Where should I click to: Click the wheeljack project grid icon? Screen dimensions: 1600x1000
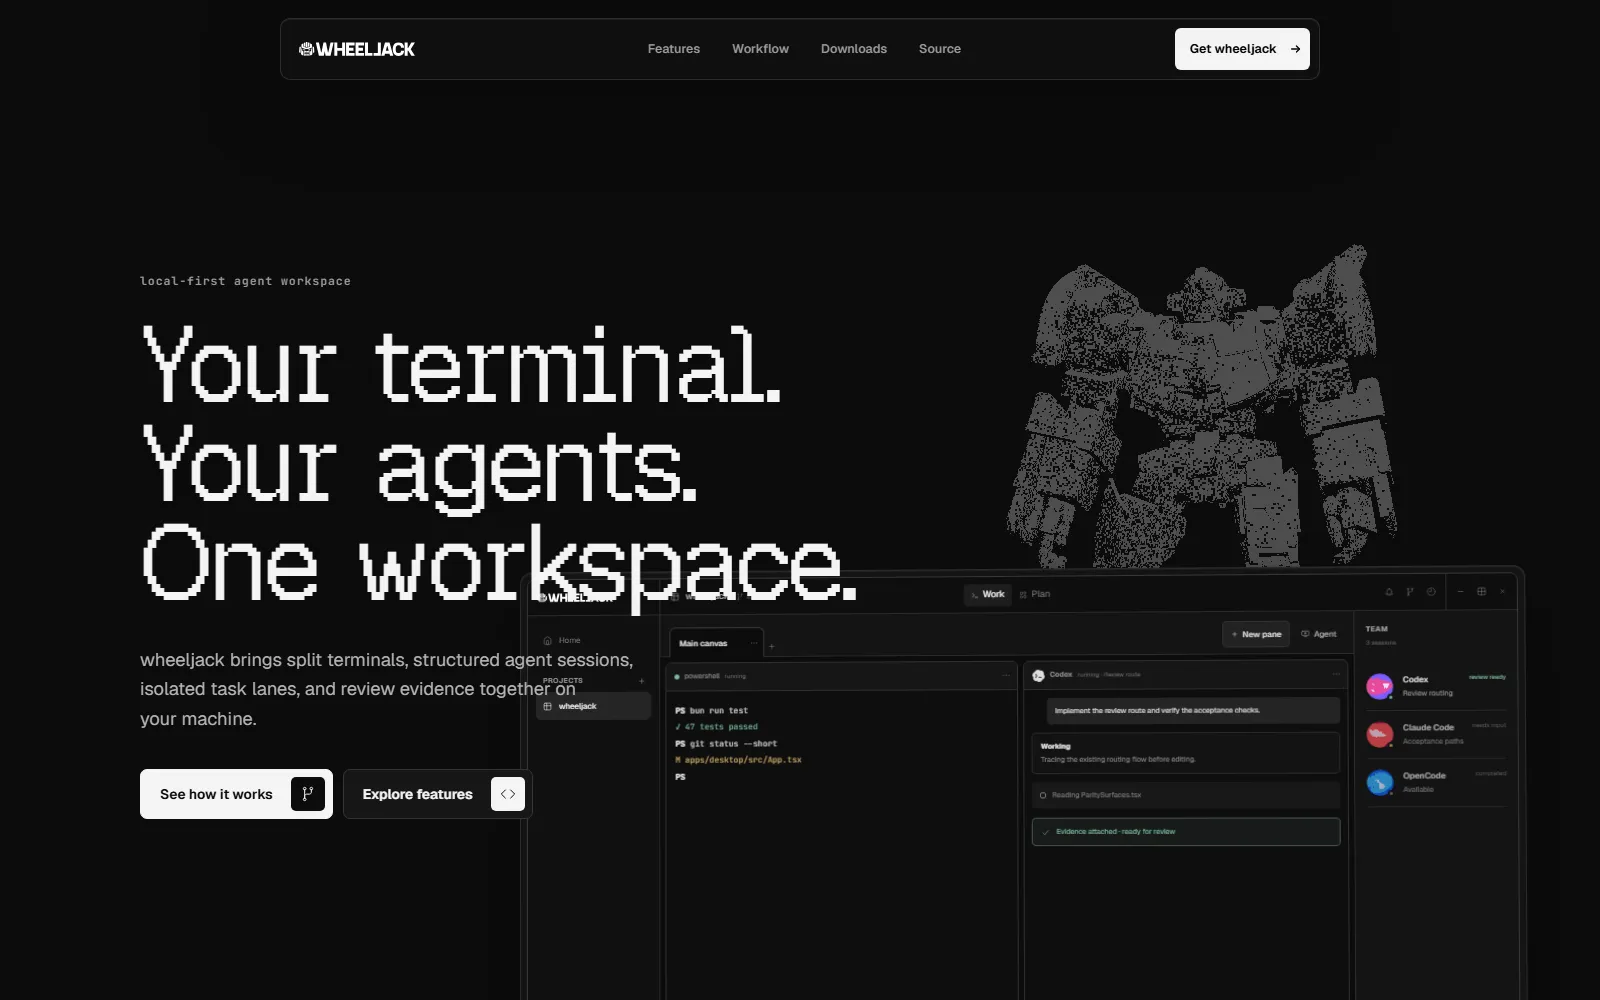point(547,706)
